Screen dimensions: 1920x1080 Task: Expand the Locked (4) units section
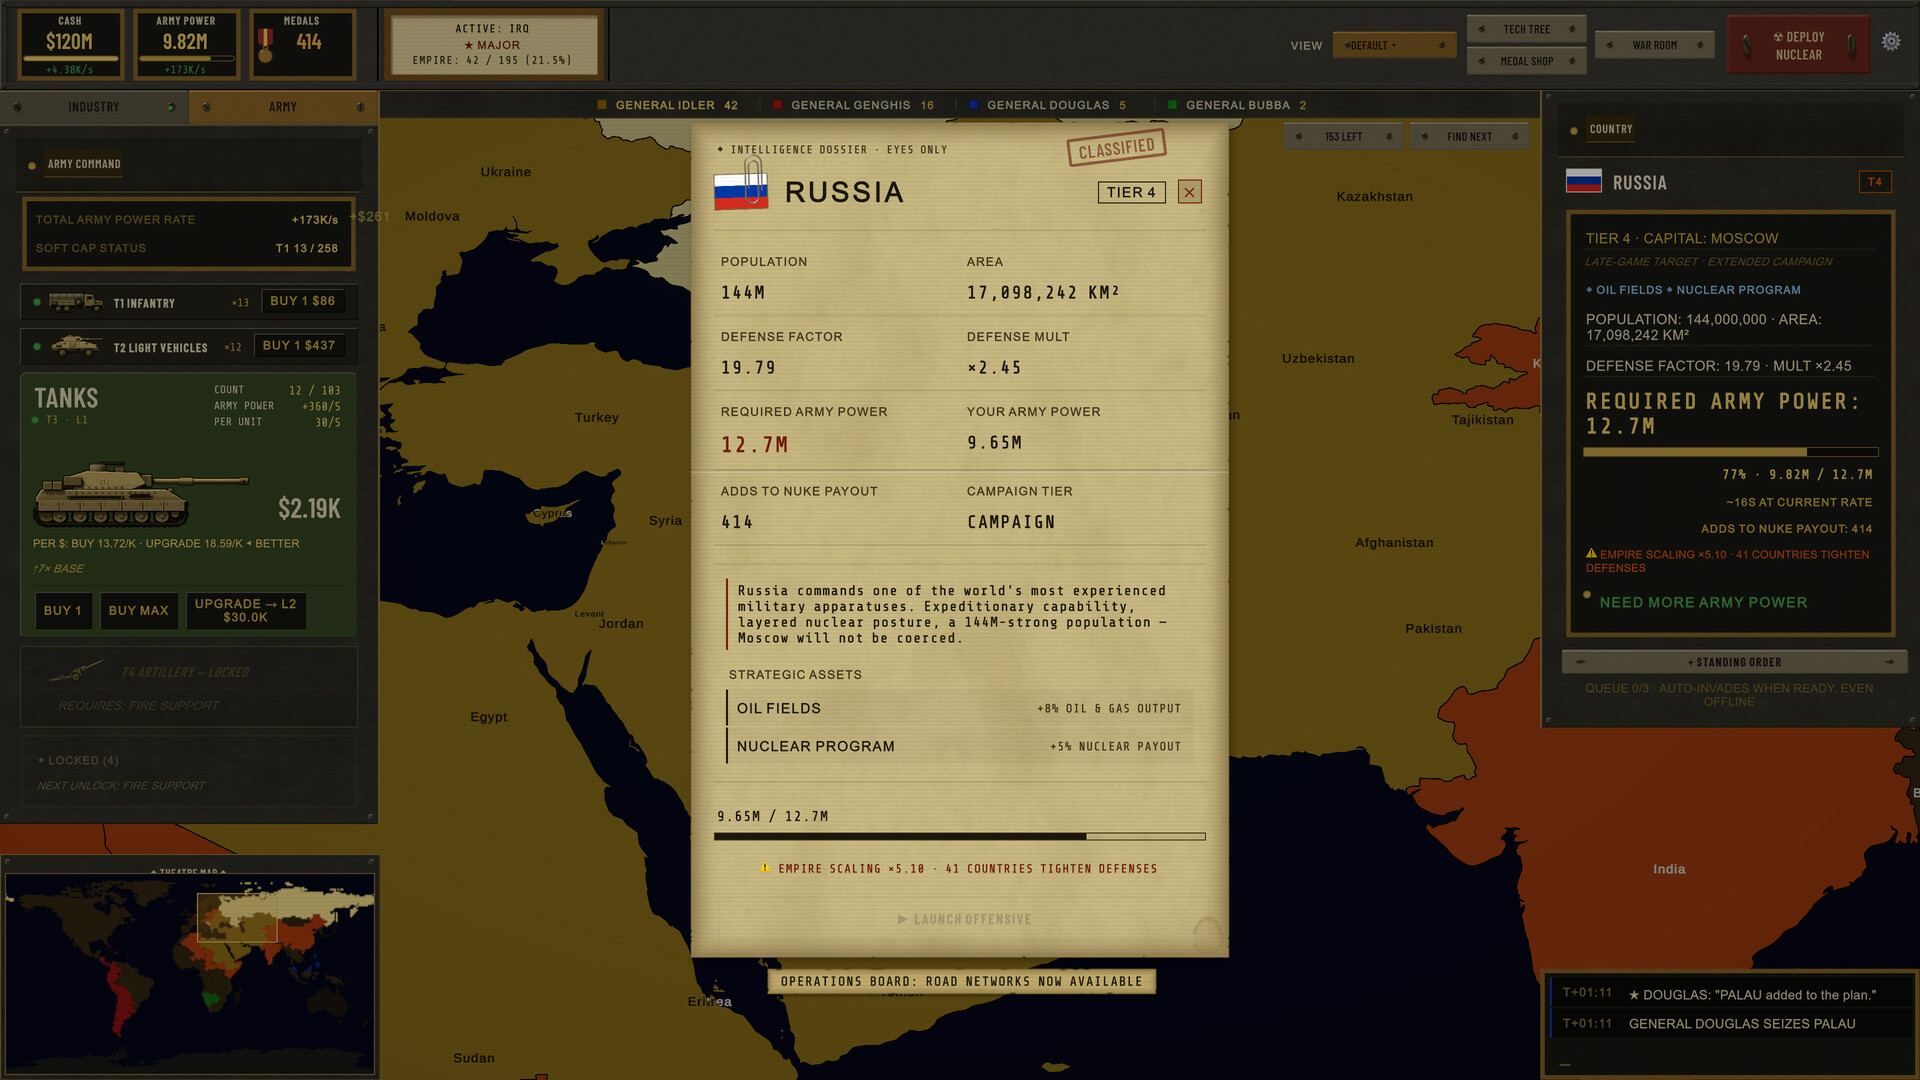pyautogui.click(x=189, y=772)
